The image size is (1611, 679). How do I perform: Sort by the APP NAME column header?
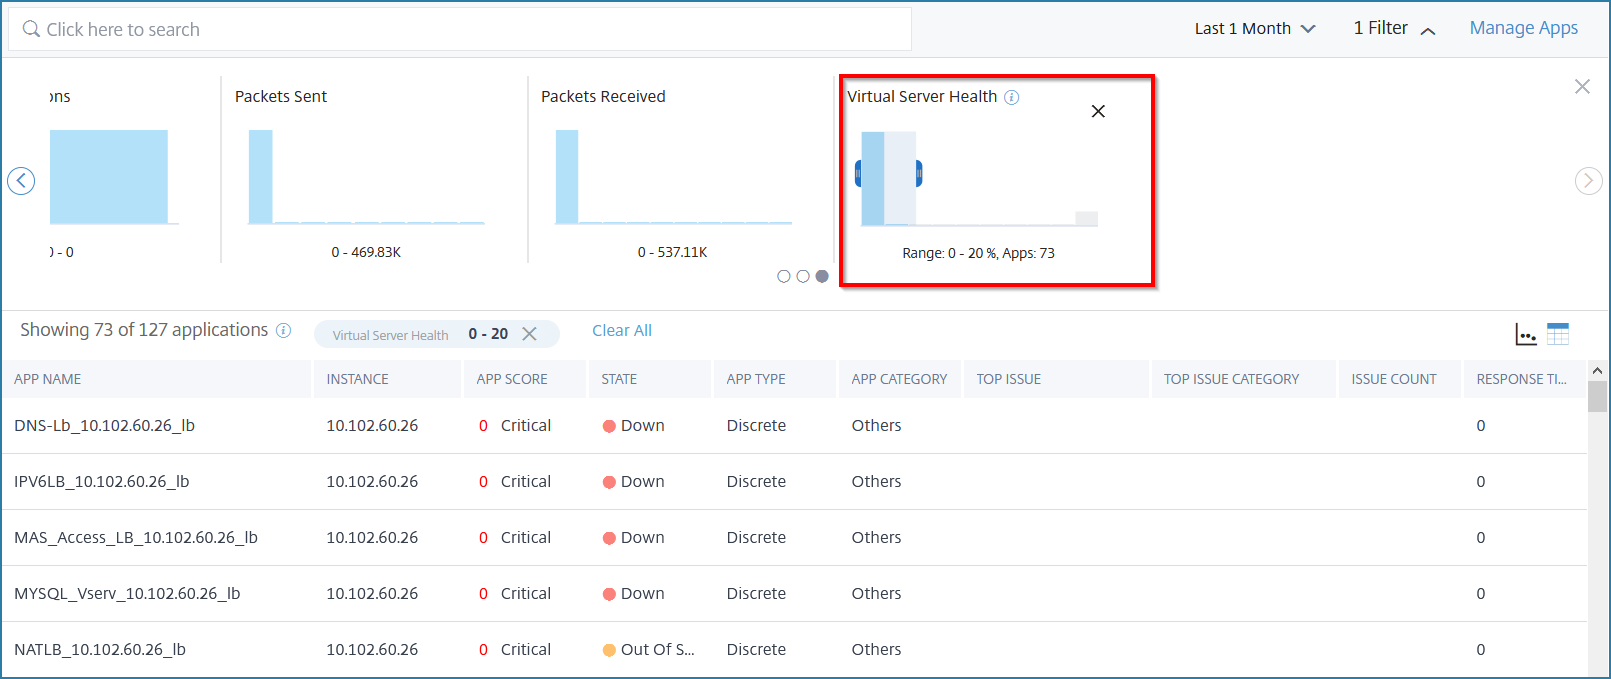tap(48, 379)
